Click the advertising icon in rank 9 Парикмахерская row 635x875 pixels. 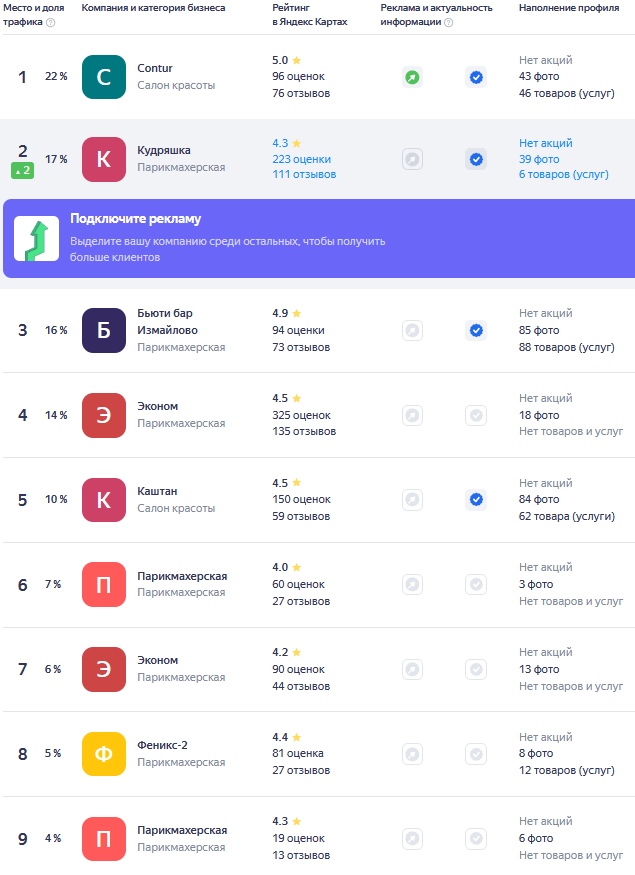(x=412, y=838)
